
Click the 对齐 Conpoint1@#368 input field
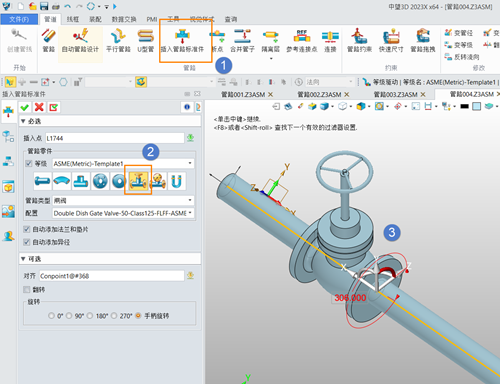(112, 276)
